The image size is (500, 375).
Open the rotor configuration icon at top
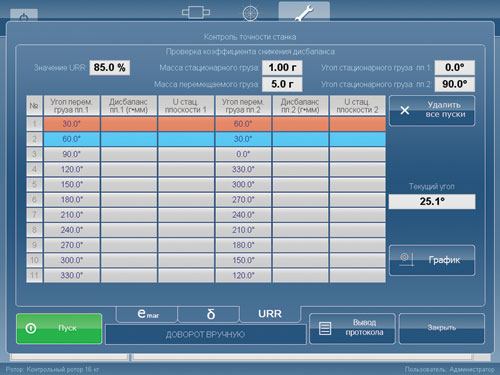tap(196, 13)
